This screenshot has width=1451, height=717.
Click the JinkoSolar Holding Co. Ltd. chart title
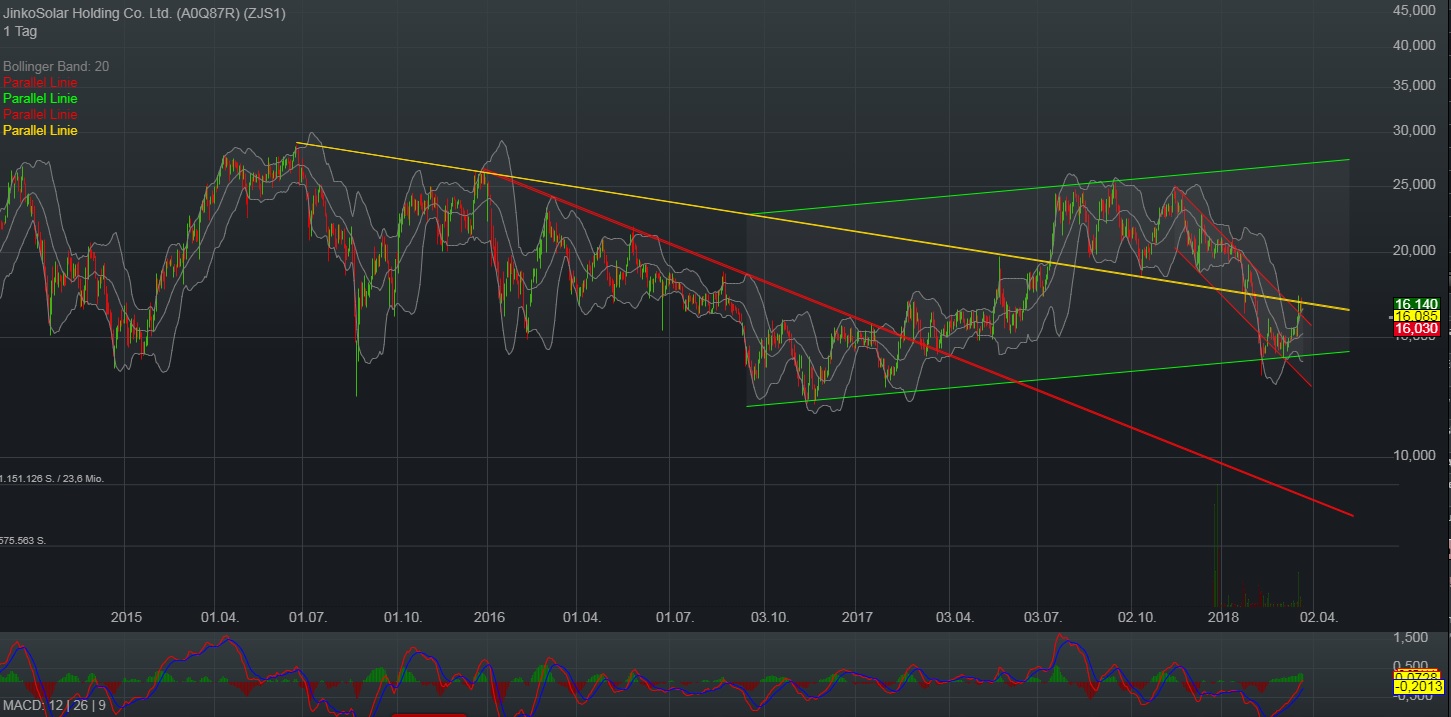(144, 14)
